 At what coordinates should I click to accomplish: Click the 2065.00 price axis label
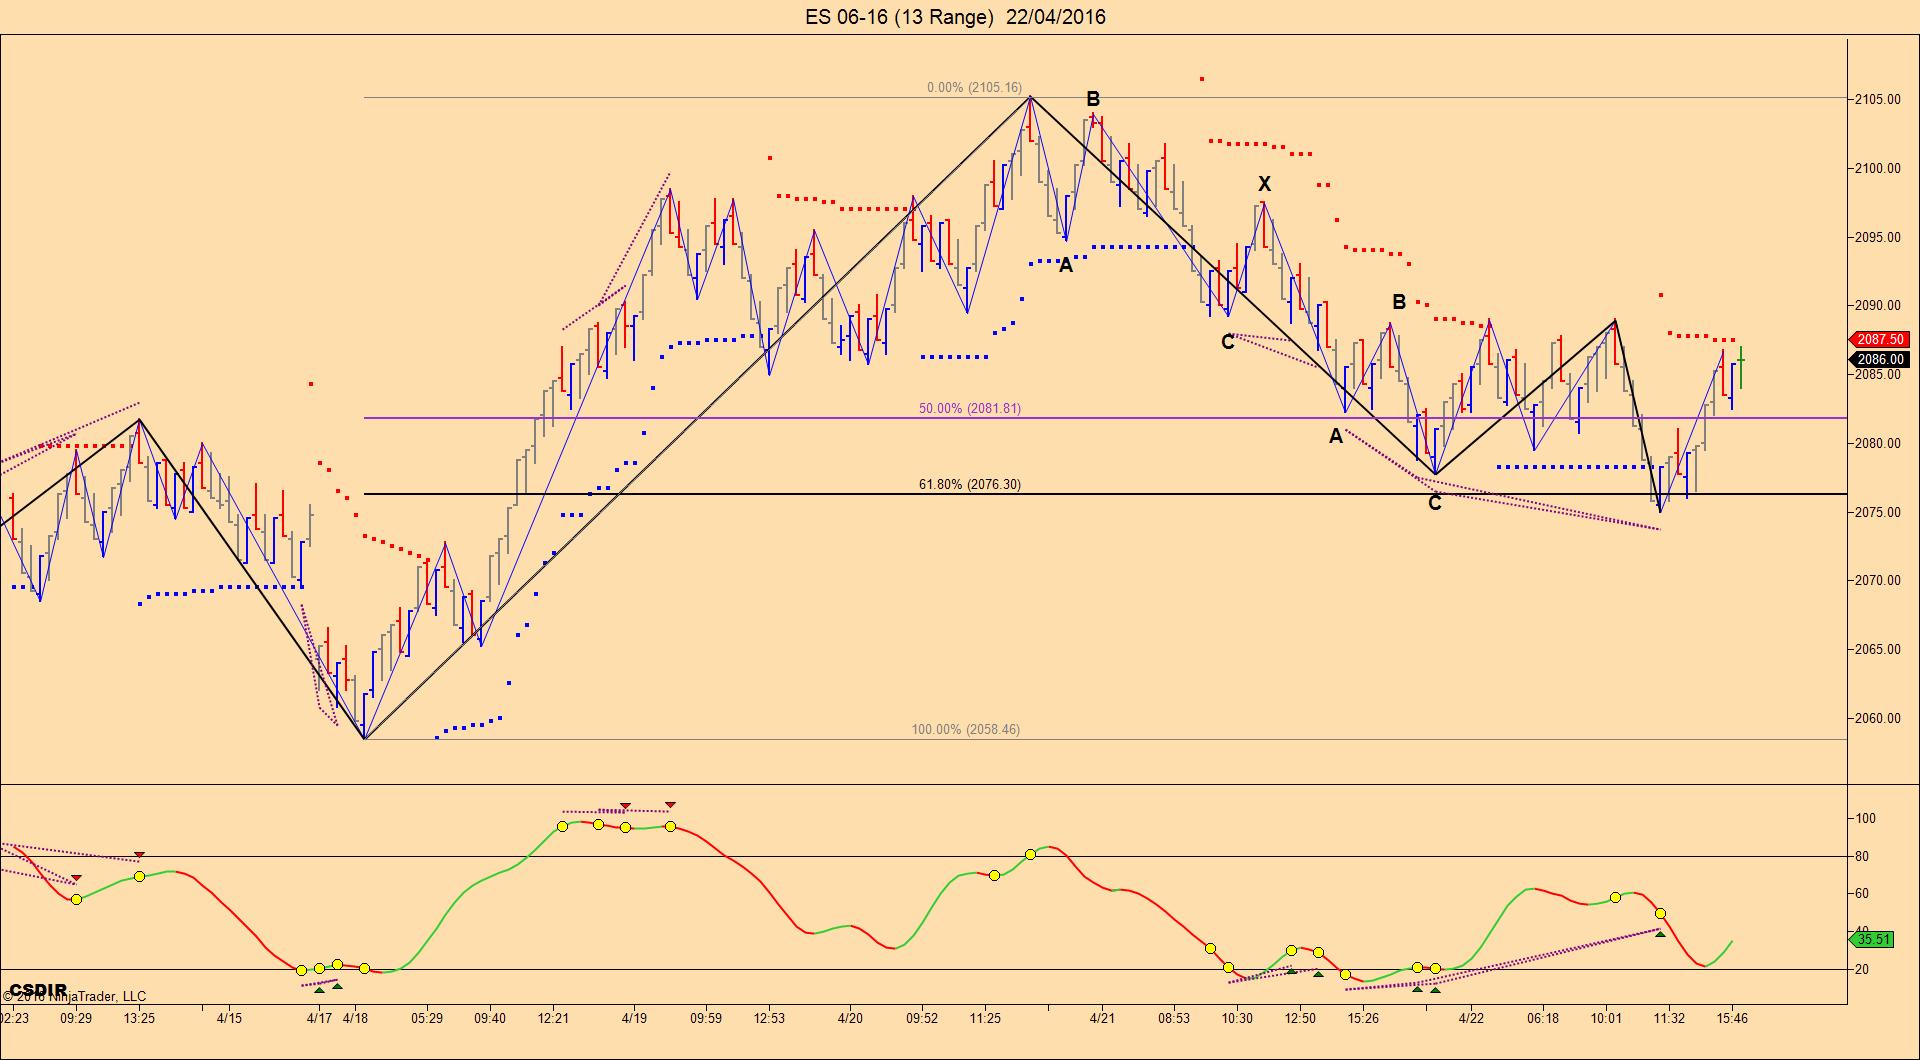tap(1879, 650)
